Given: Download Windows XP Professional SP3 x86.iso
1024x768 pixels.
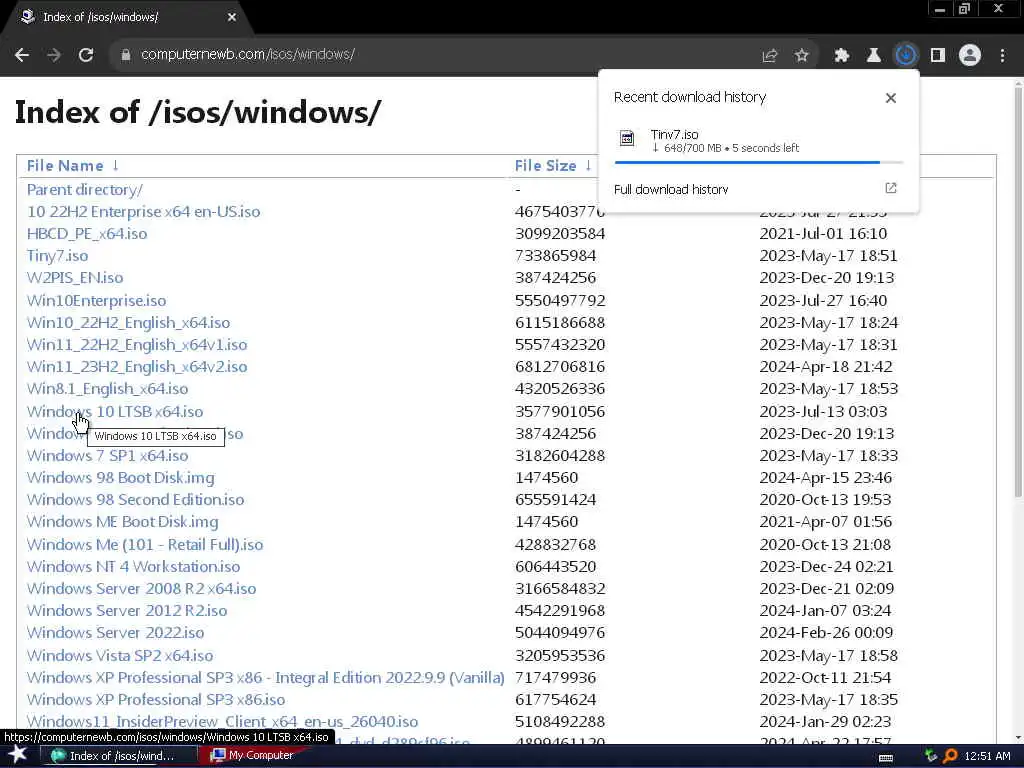Looking at the screenshot, I should 156,700.
